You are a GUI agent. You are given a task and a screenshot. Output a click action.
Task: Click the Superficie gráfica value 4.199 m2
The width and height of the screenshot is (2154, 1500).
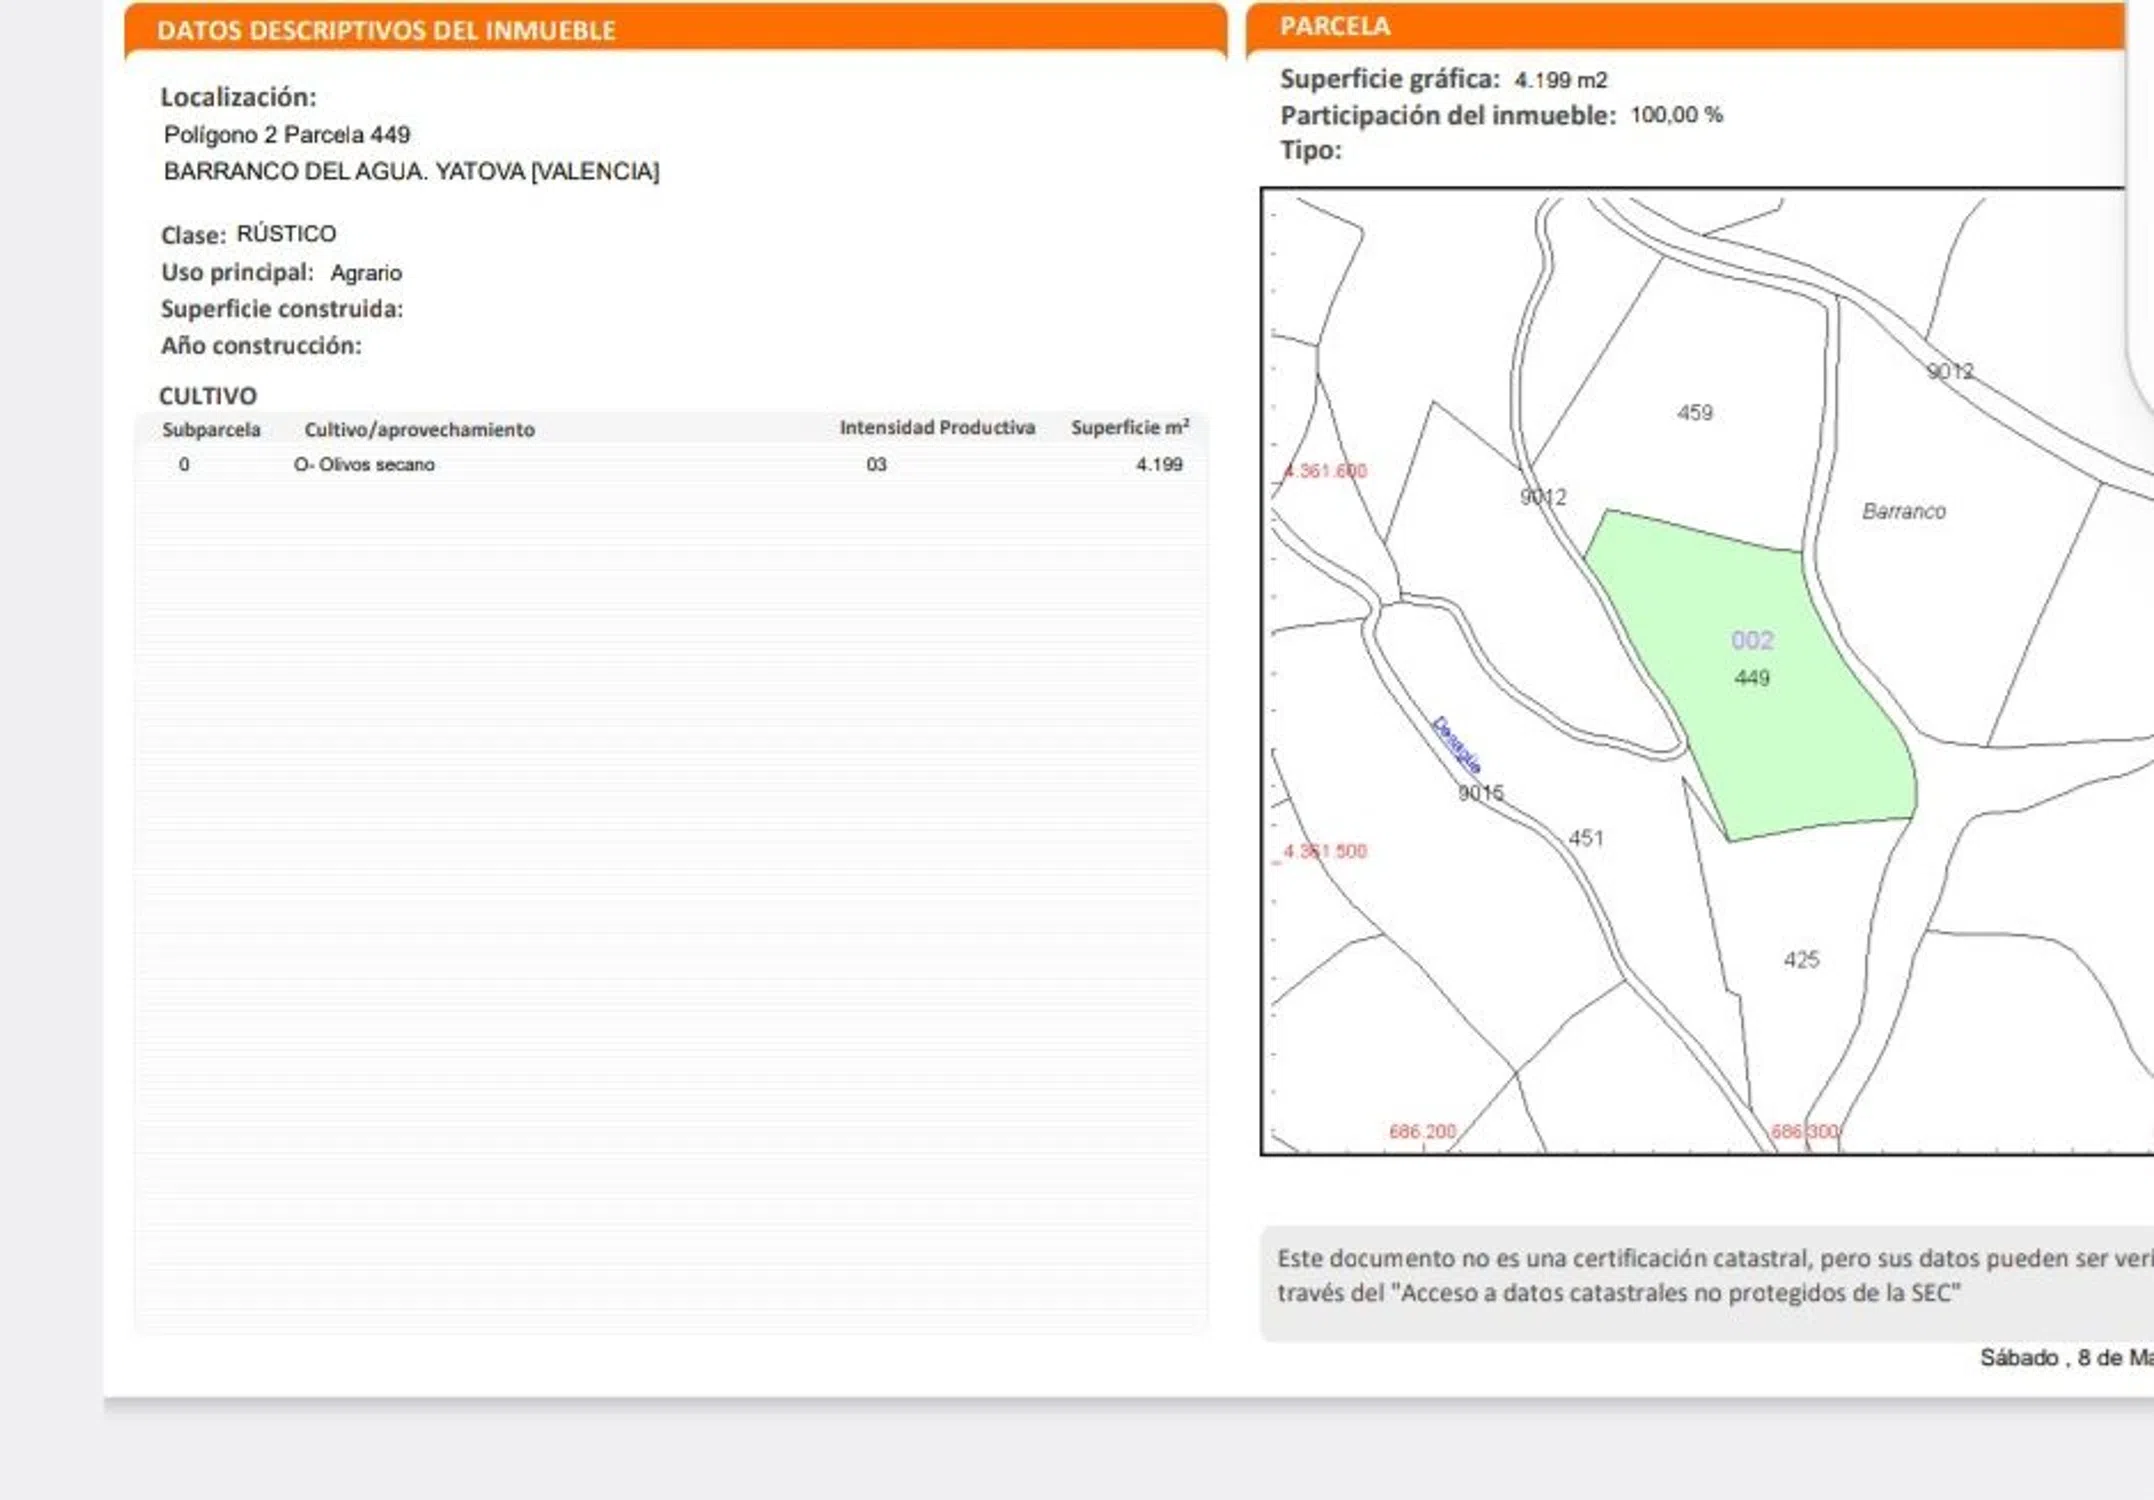click(x=1560, y=80)
